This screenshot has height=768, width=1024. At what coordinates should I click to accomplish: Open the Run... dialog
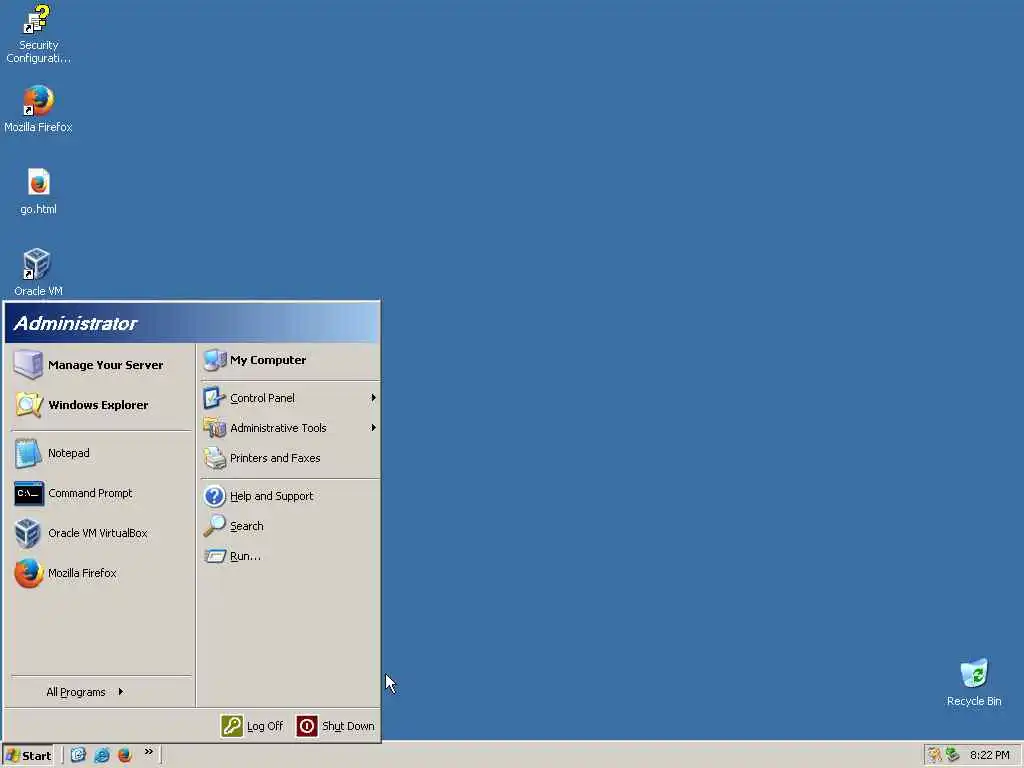289,556
